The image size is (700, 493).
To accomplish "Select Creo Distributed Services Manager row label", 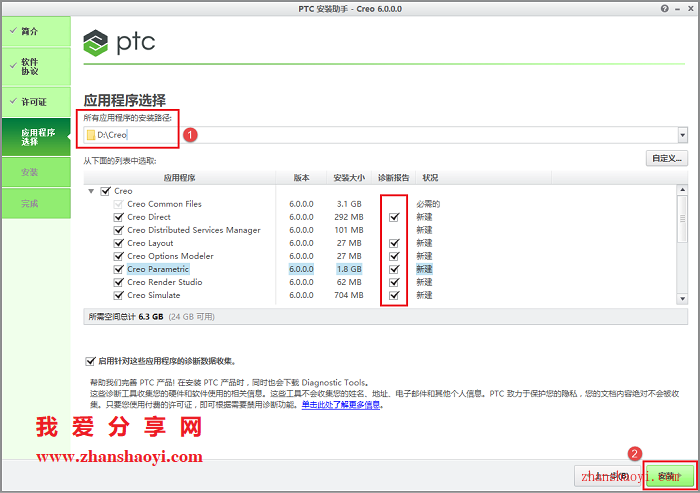I will (x=194, y=230).
